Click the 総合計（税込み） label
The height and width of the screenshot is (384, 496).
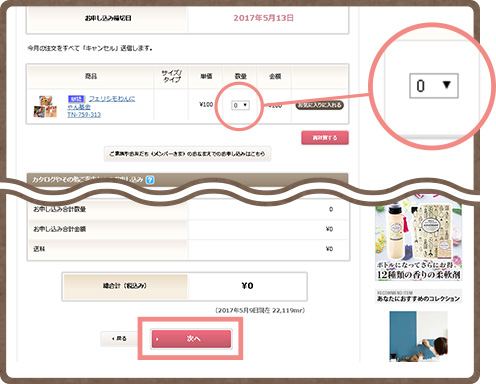click(125, 286)
